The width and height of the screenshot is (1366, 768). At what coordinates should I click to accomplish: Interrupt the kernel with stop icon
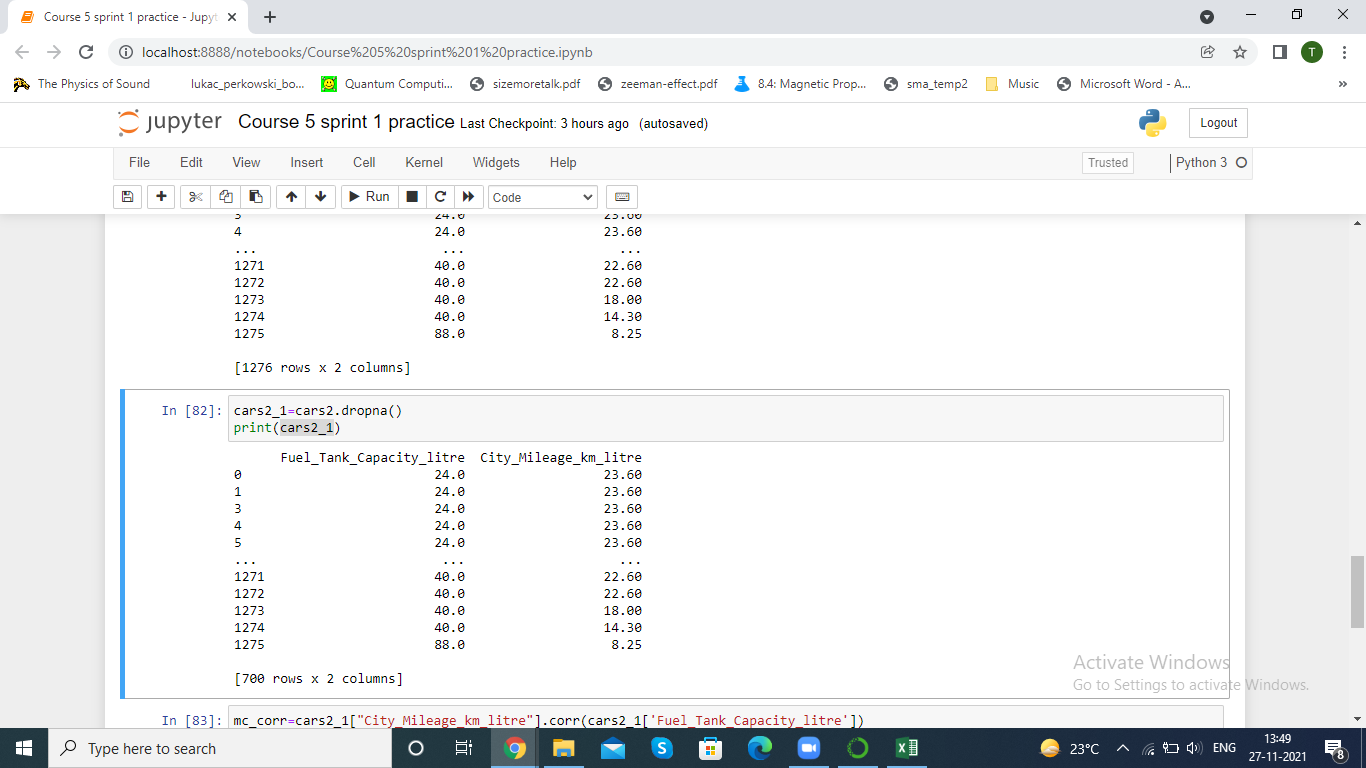[x=412, y=197]
